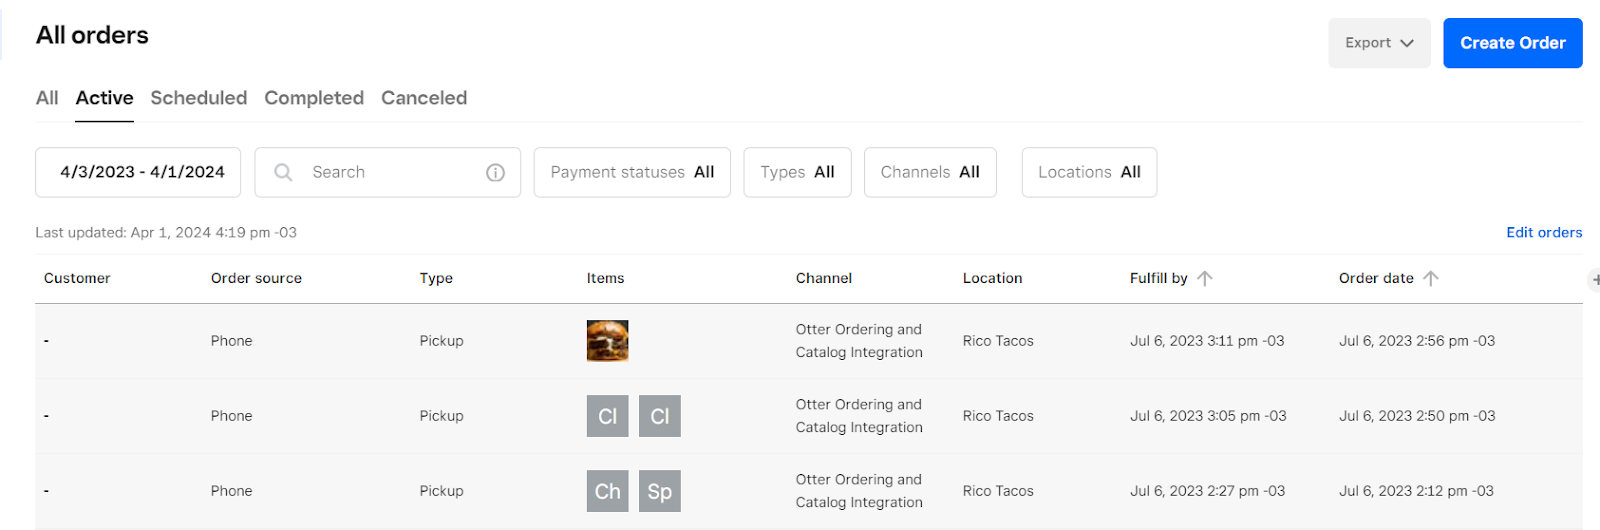Select the 'Ch' item tile
Viewport: 1600px width, 530px height.
coord(607,491)
